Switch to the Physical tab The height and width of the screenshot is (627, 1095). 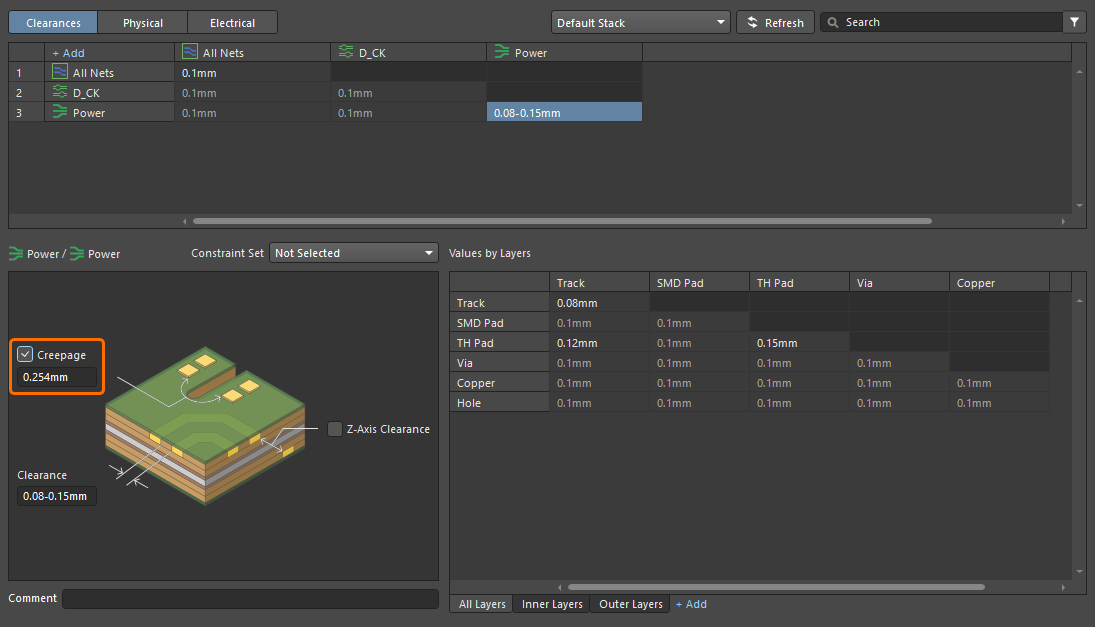point(142,22)
